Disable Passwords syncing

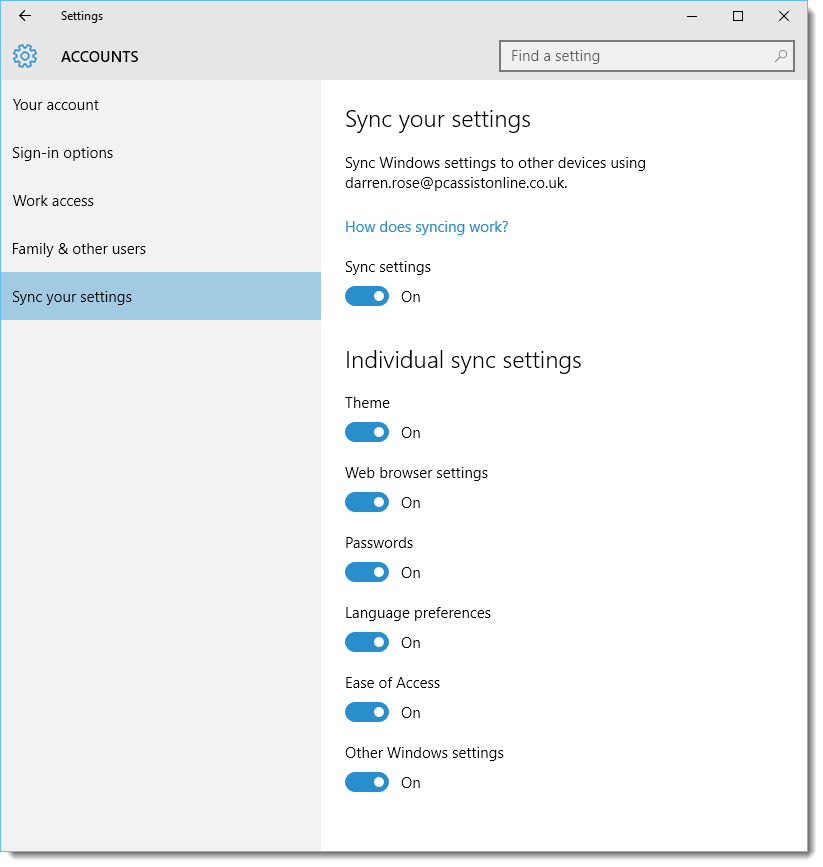(367, 572)
